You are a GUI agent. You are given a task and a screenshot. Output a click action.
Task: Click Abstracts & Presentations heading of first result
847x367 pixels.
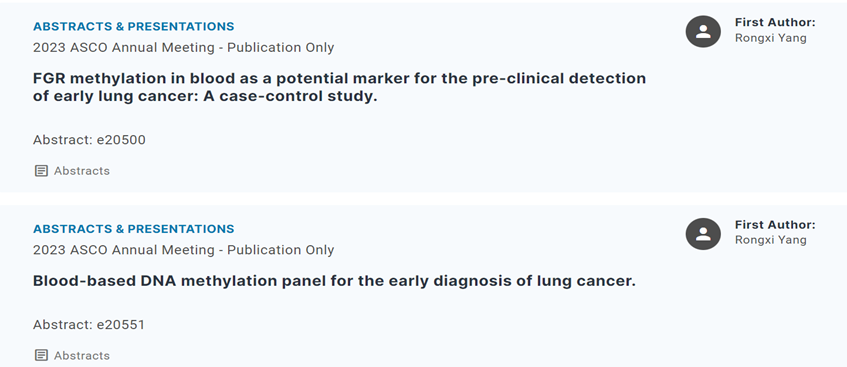[x=133, y=26]
